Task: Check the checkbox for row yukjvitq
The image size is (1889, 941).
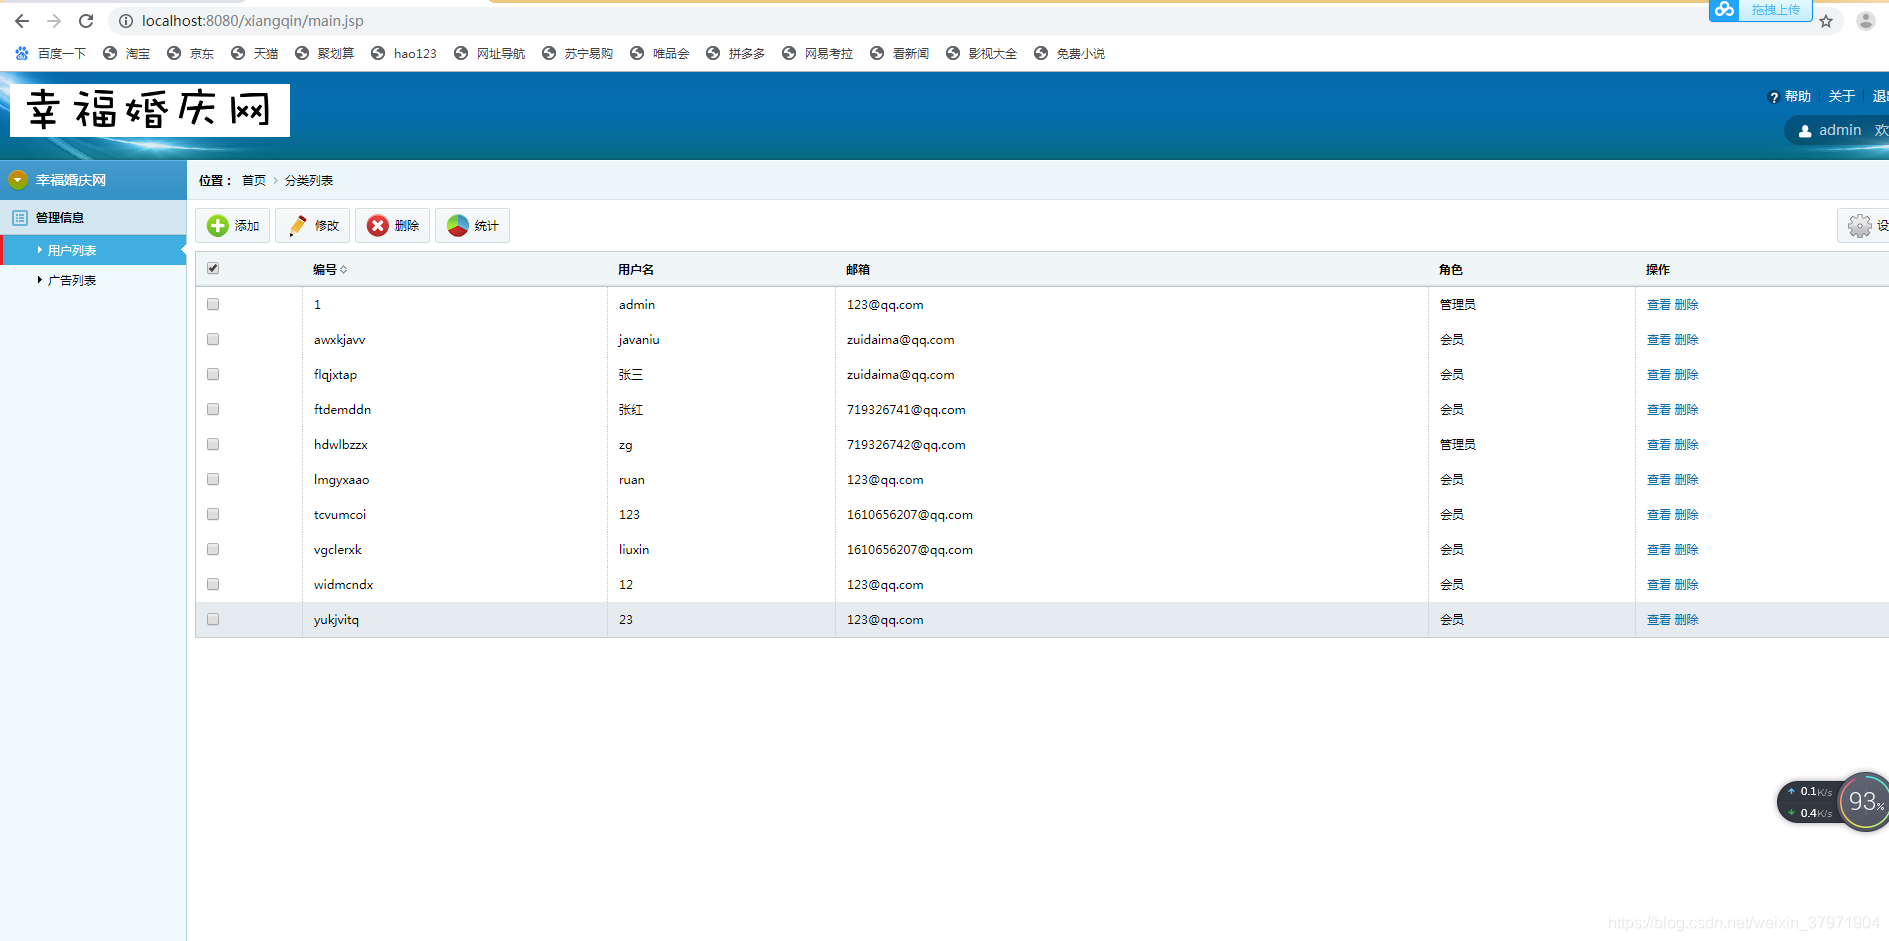Action: pos(213,619)
